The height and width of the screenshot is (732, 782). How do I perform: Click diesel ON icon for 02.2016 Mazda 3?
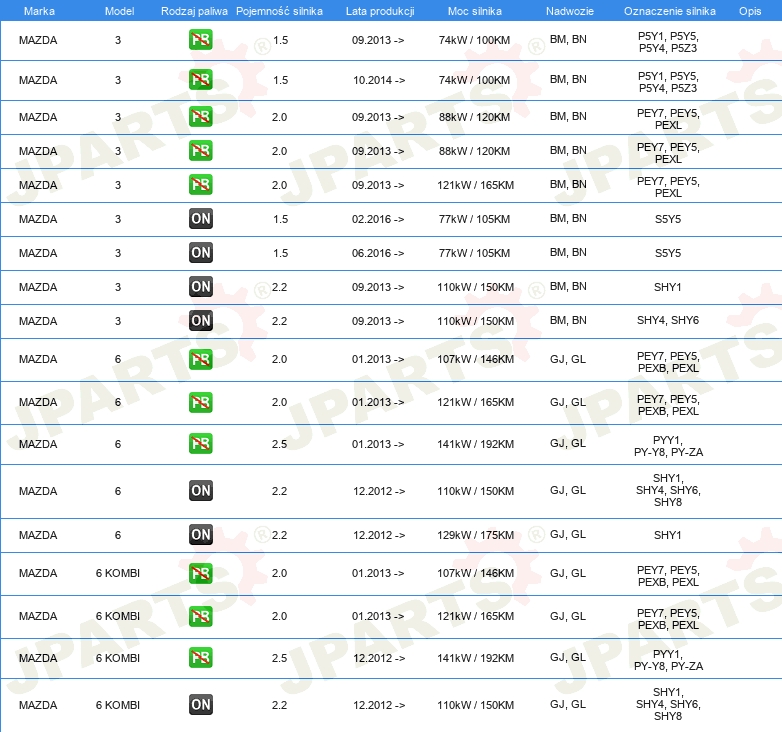coord(200,219)
